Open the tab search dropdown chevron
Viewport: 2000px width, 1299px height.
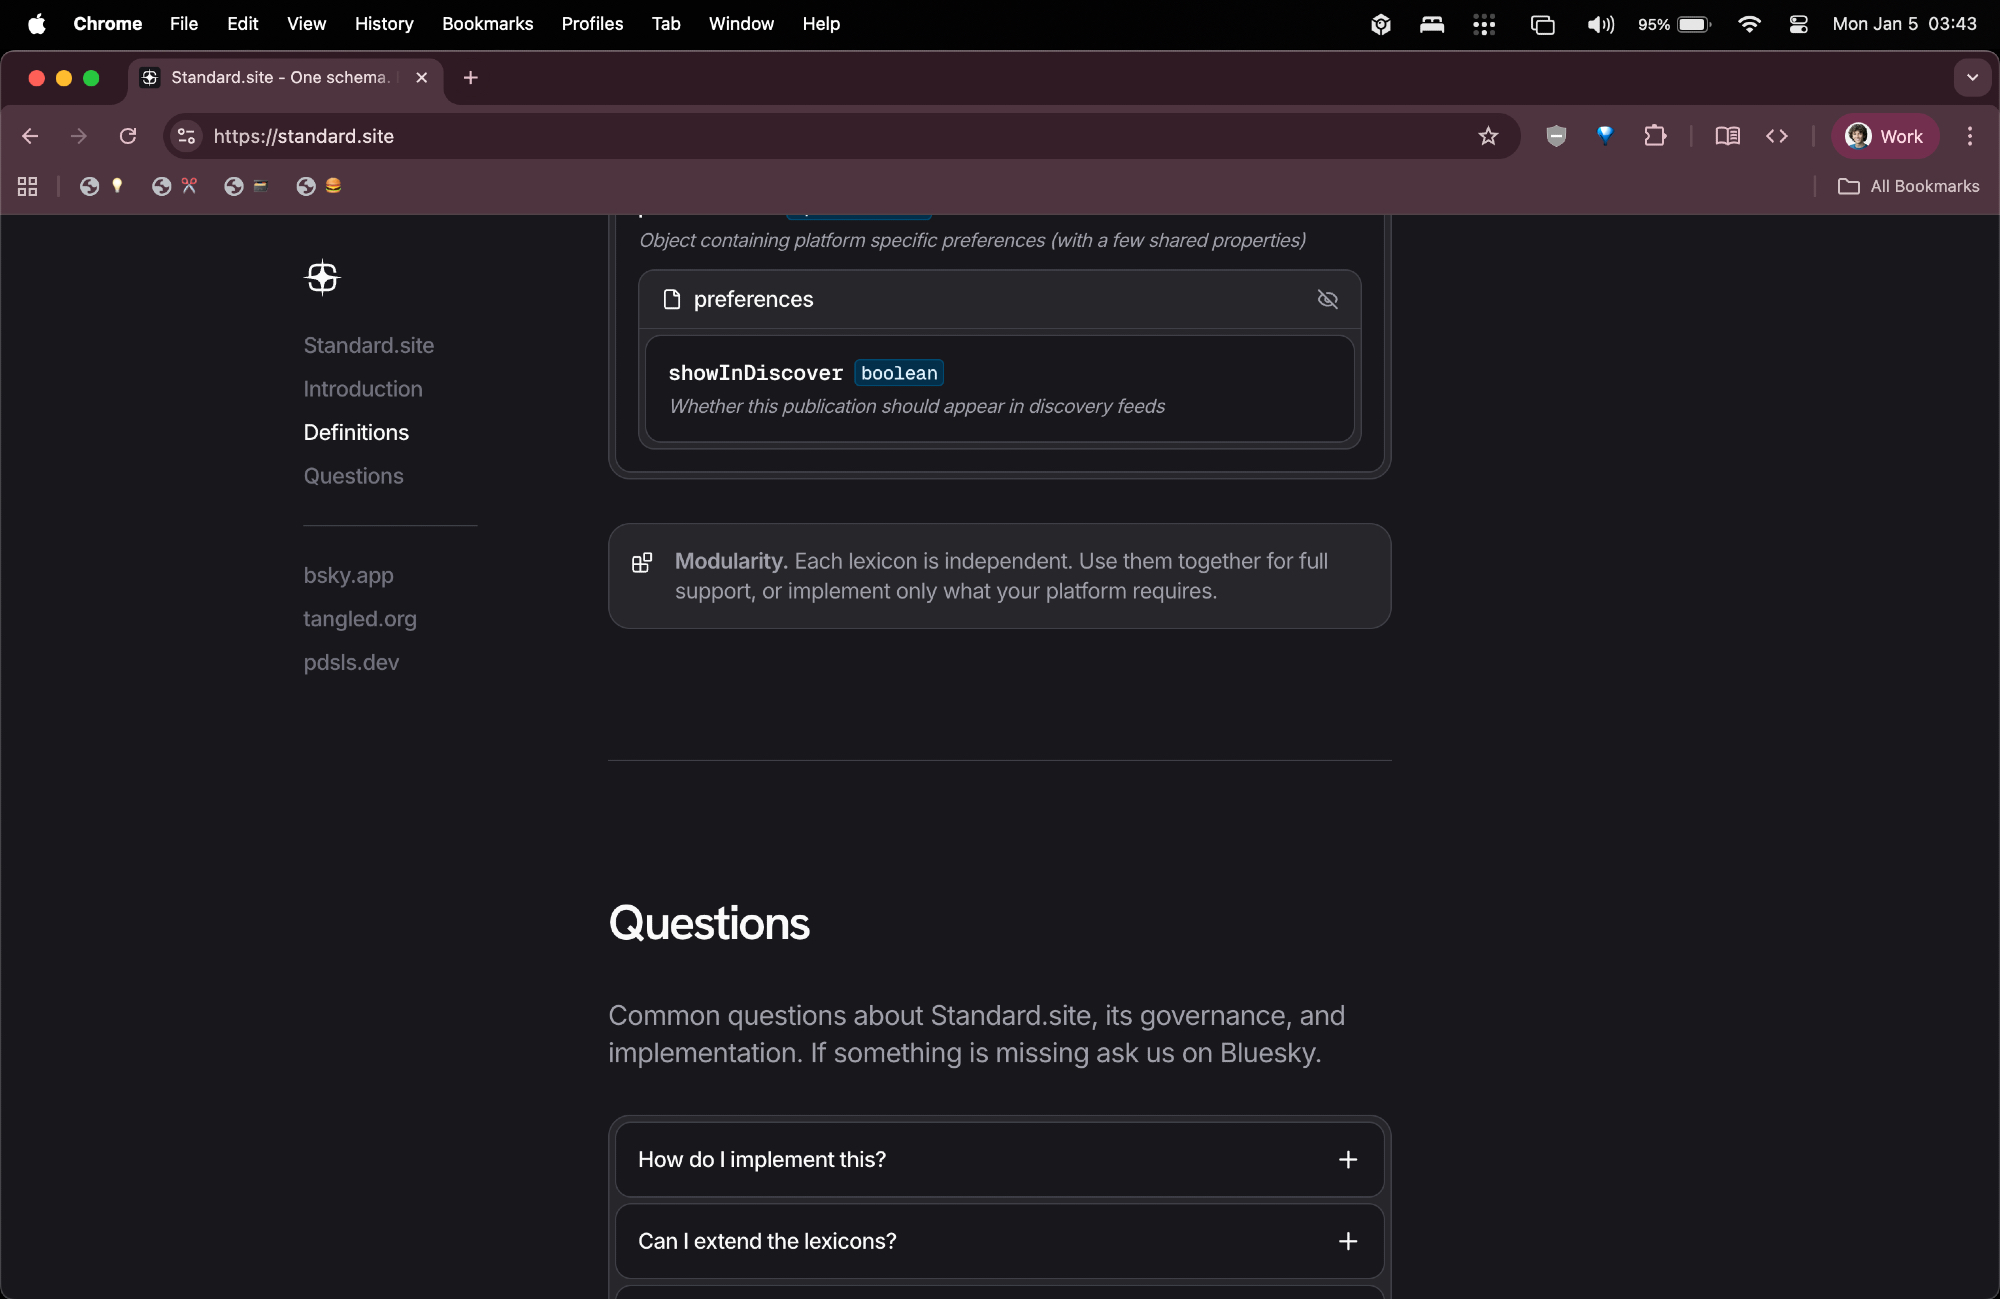(x=1972, y=77)
